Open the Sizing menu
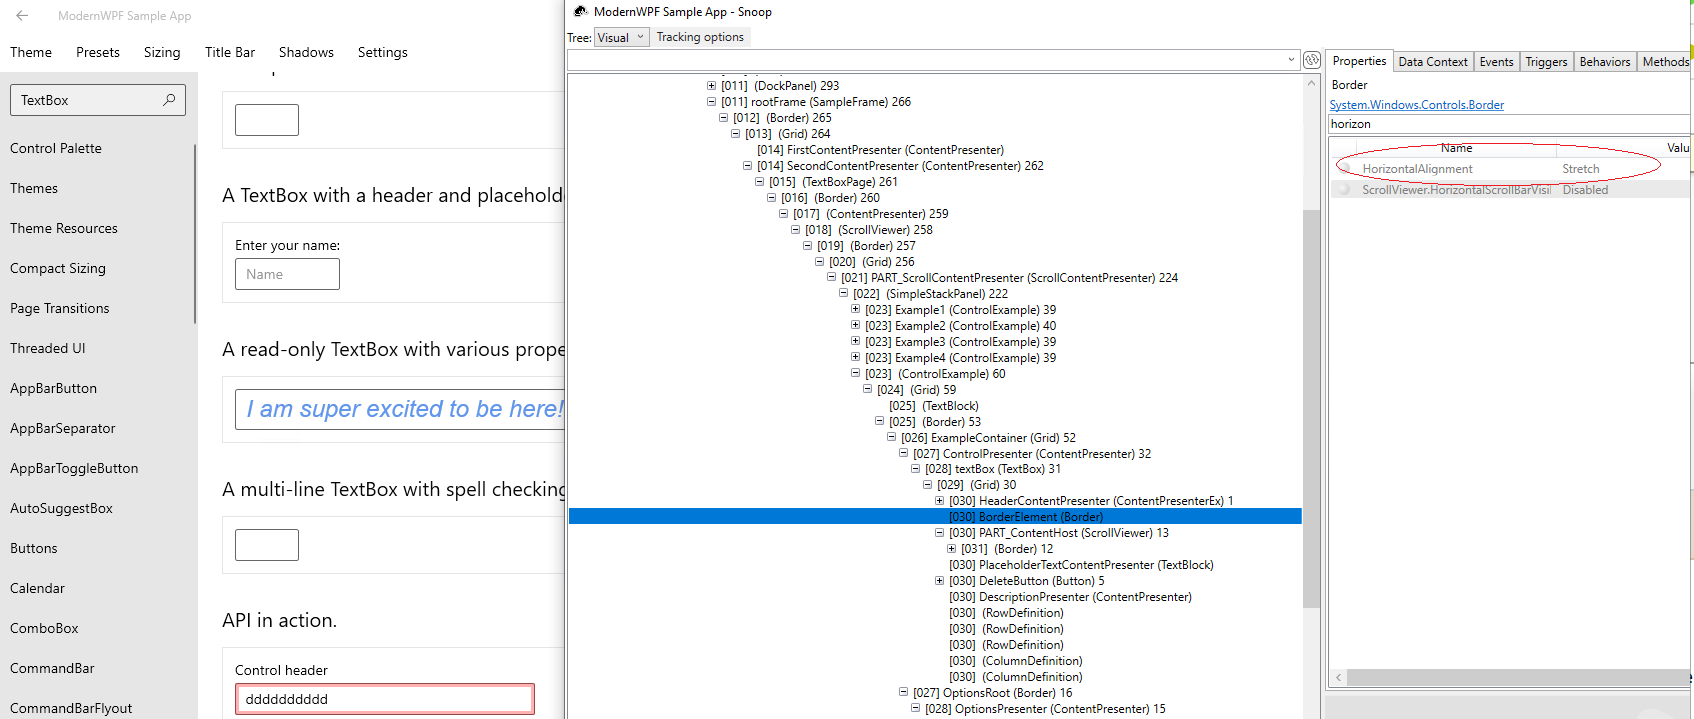This screenshot has width=1694, height=719. (x=162, y=52)
